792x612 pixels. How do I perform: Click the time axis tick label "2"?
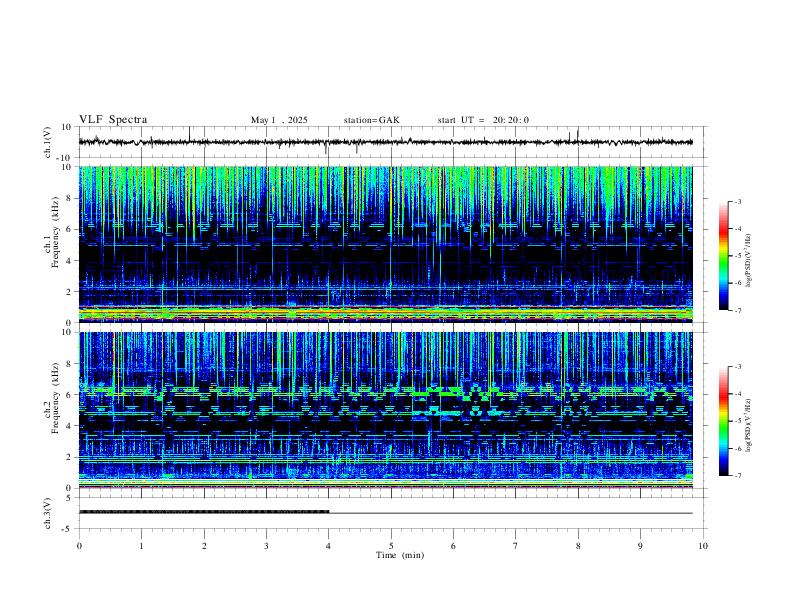(204, 546)
